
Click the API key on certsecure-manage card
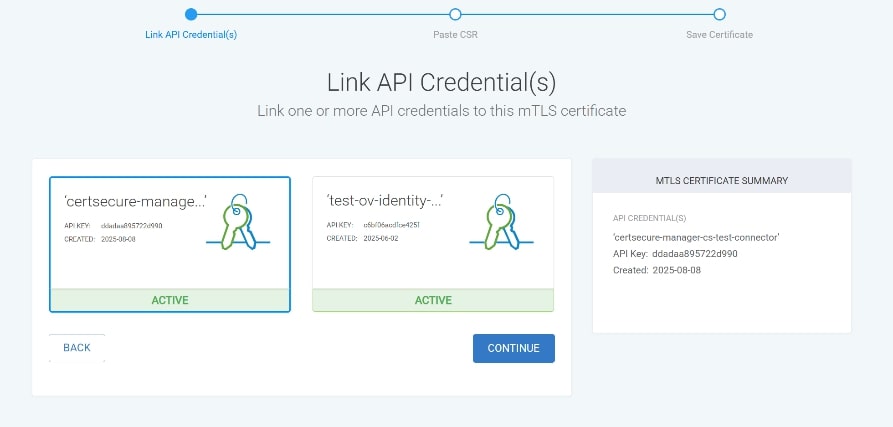[x=132, y=225]
